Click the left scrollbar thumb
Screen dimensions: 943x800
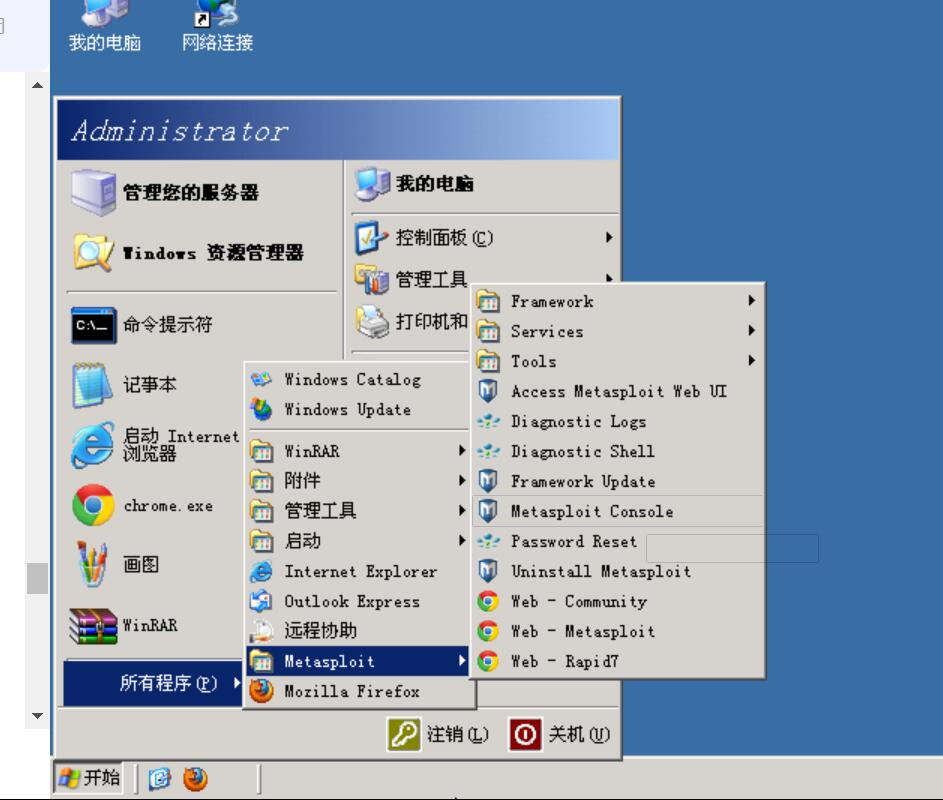click(x=37, y=578)
